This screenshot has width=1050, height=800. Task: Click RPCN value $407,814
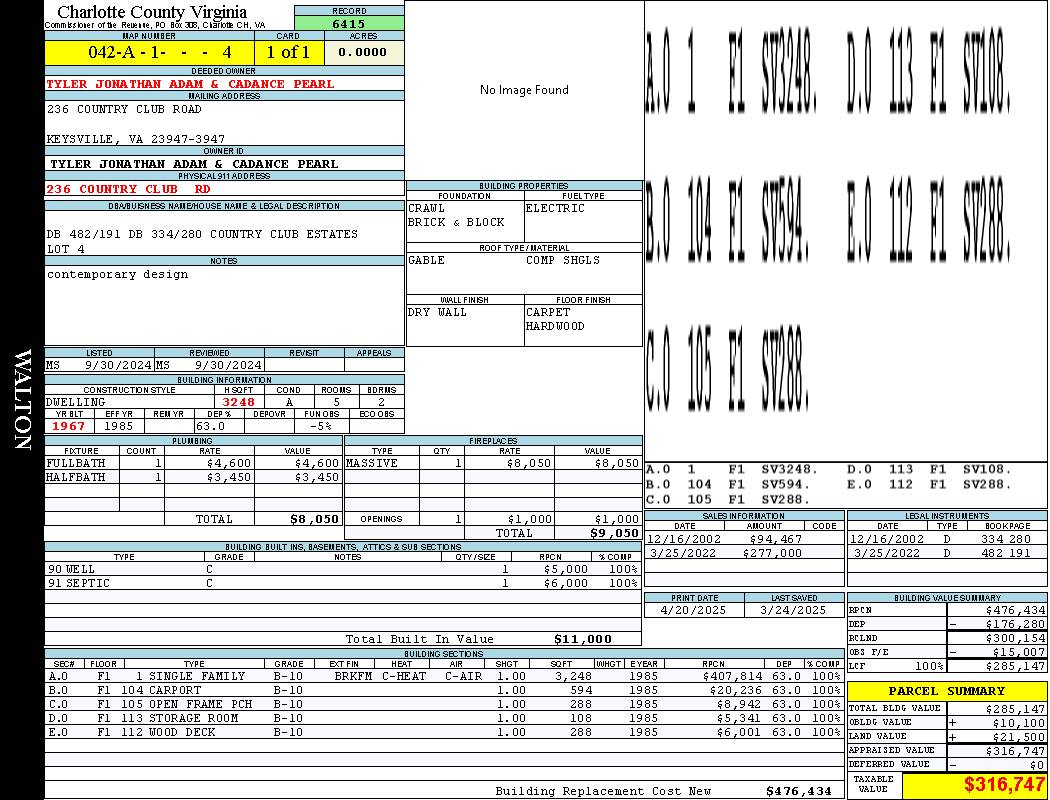click(x=732, y=676)
